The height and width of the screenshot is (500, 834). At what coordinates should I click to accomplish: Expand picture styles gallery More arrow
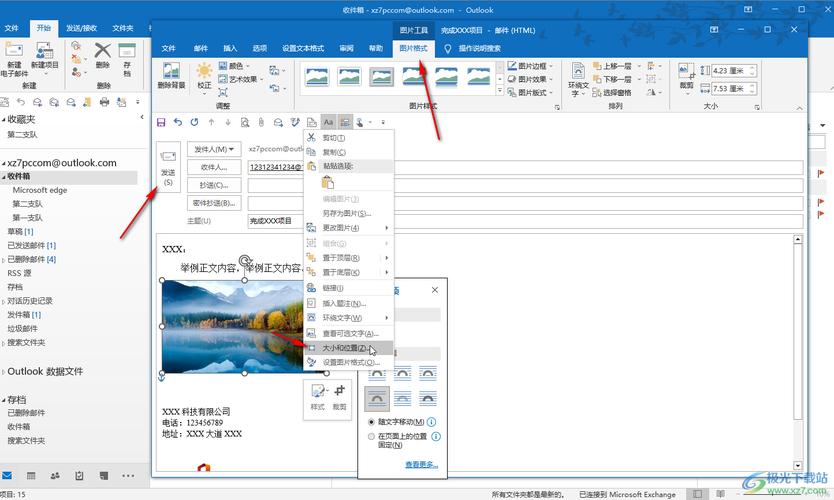click(499, 91)
